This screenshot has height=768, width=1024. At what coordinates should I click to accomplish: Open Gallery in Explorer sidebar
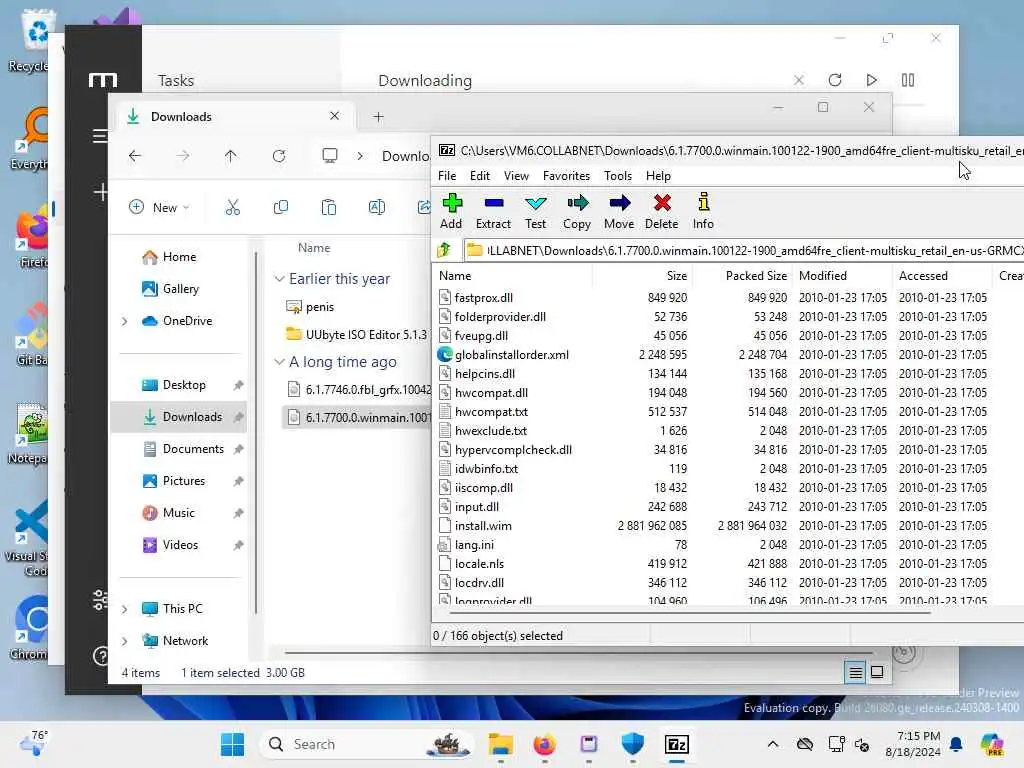[179, 289]
